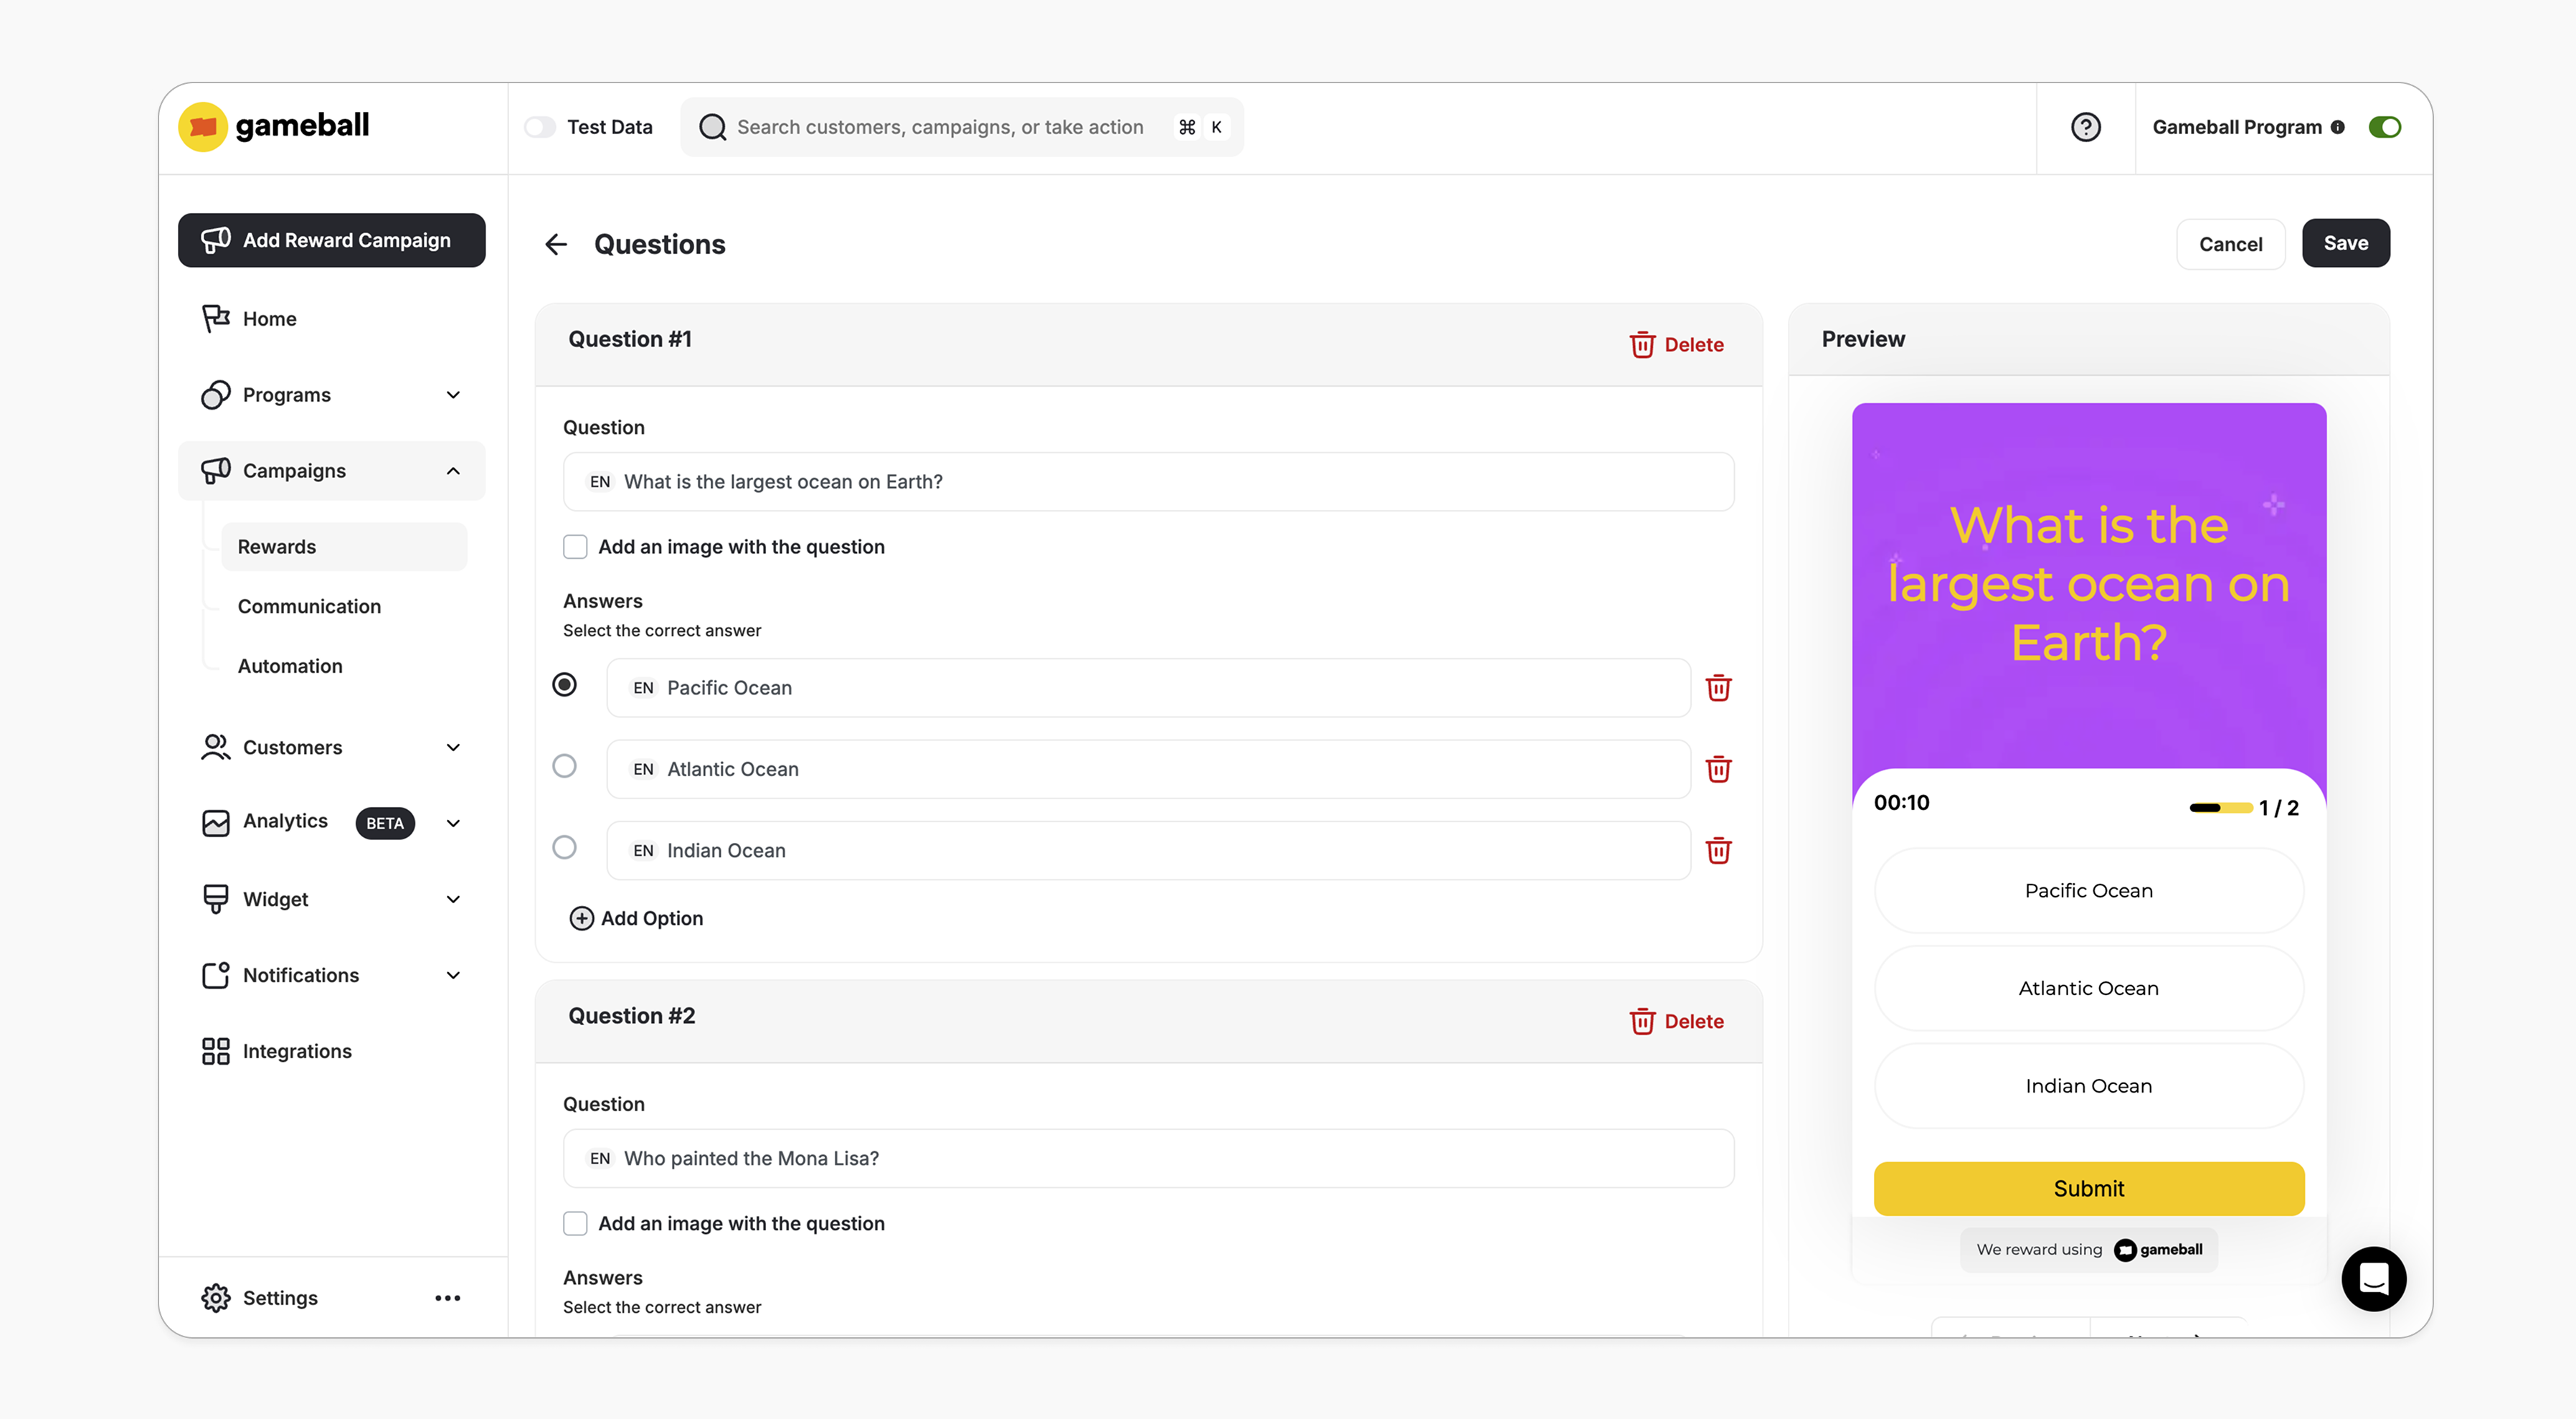The height and width of the screenshot is (1419, 2576).
Task: Save the quiz questions
Action: pyautogui.click(x=2345, y=243)
